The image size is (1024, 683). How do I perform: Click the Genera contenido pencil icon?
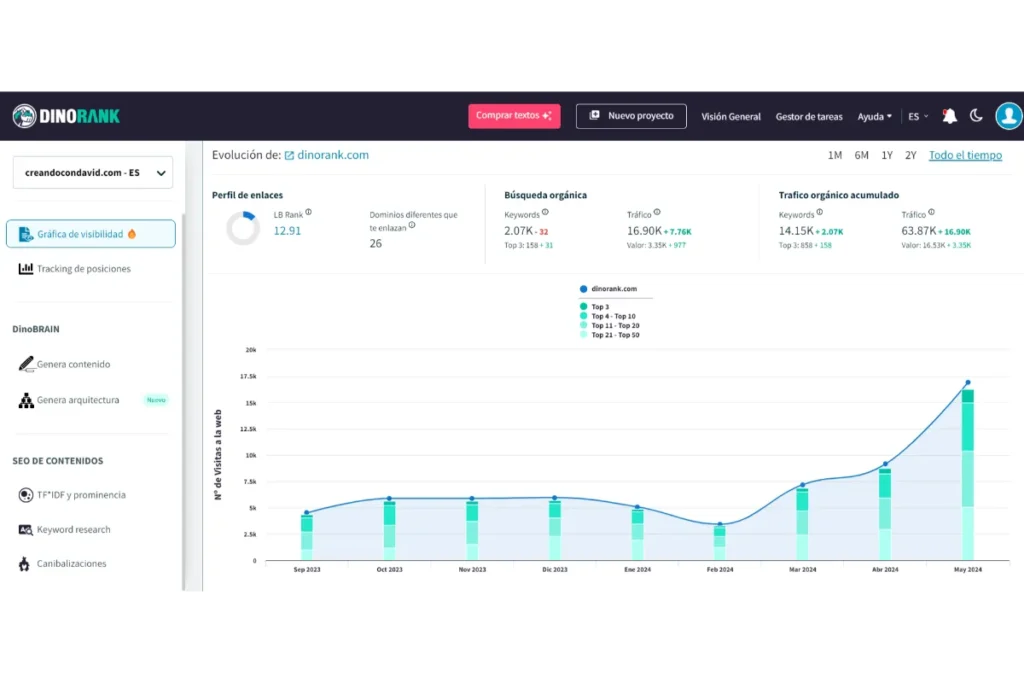pos(26,364)
